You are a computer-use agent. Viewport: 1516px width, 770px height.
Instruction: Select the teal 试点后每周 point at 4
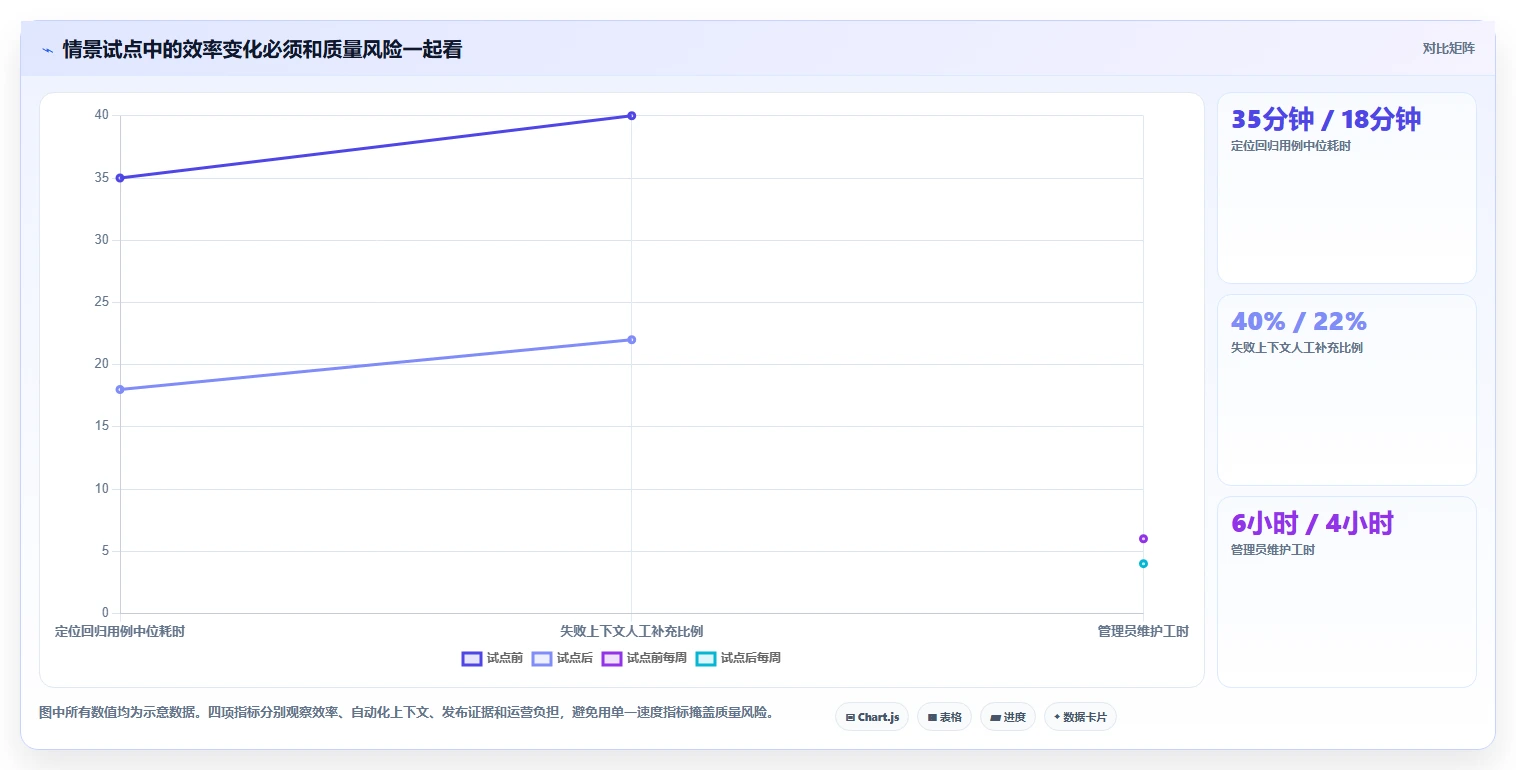click(1143, 564)
